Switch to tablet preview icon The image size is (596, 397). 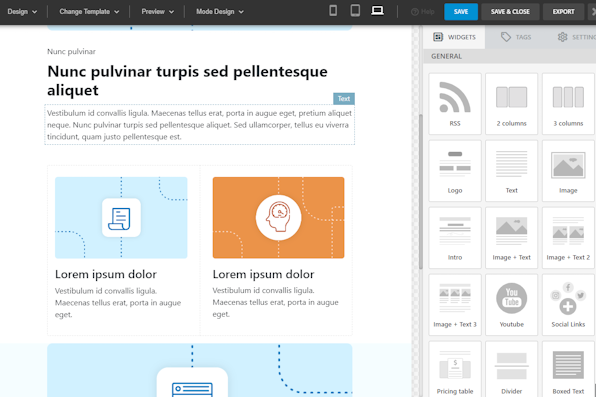(x=355, y=11)
